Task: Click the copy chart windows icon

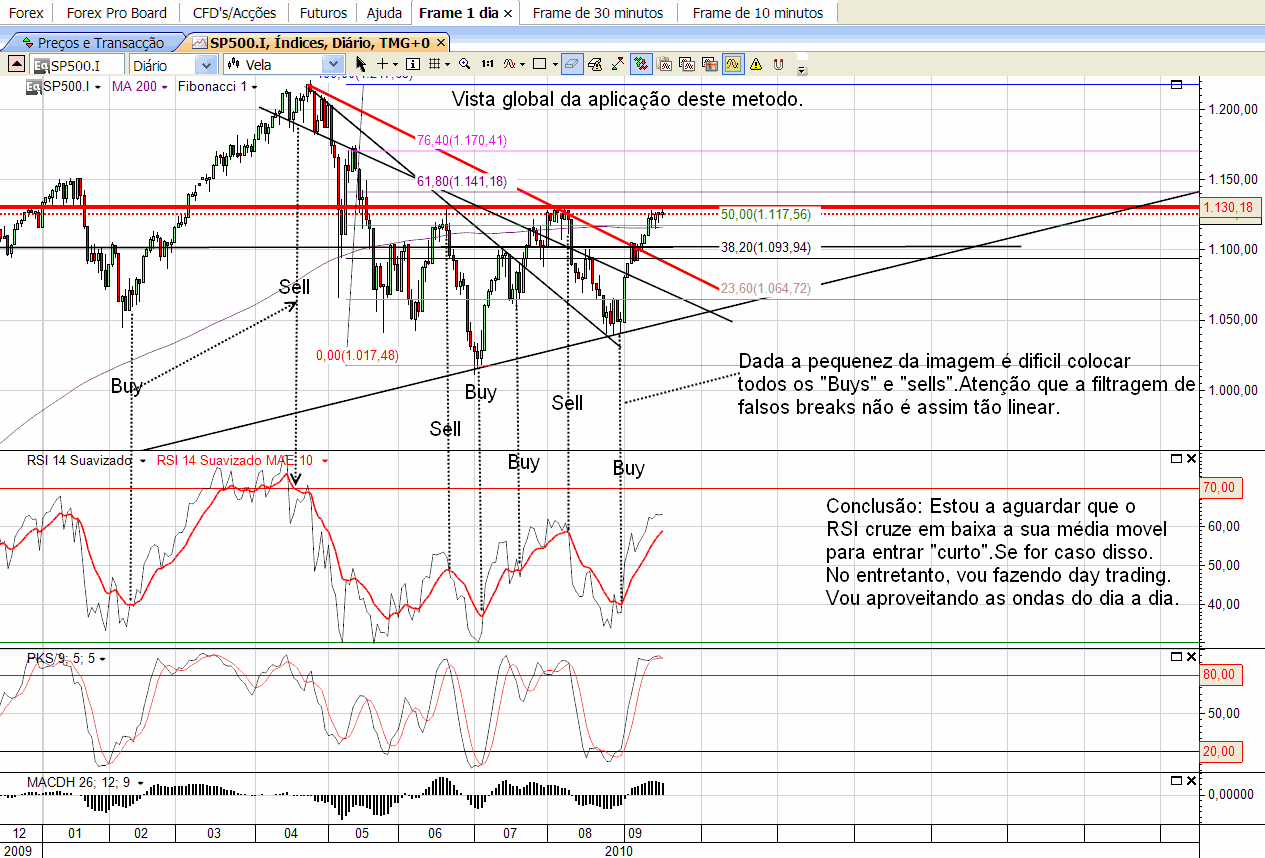Action: [x=687, y=64]
